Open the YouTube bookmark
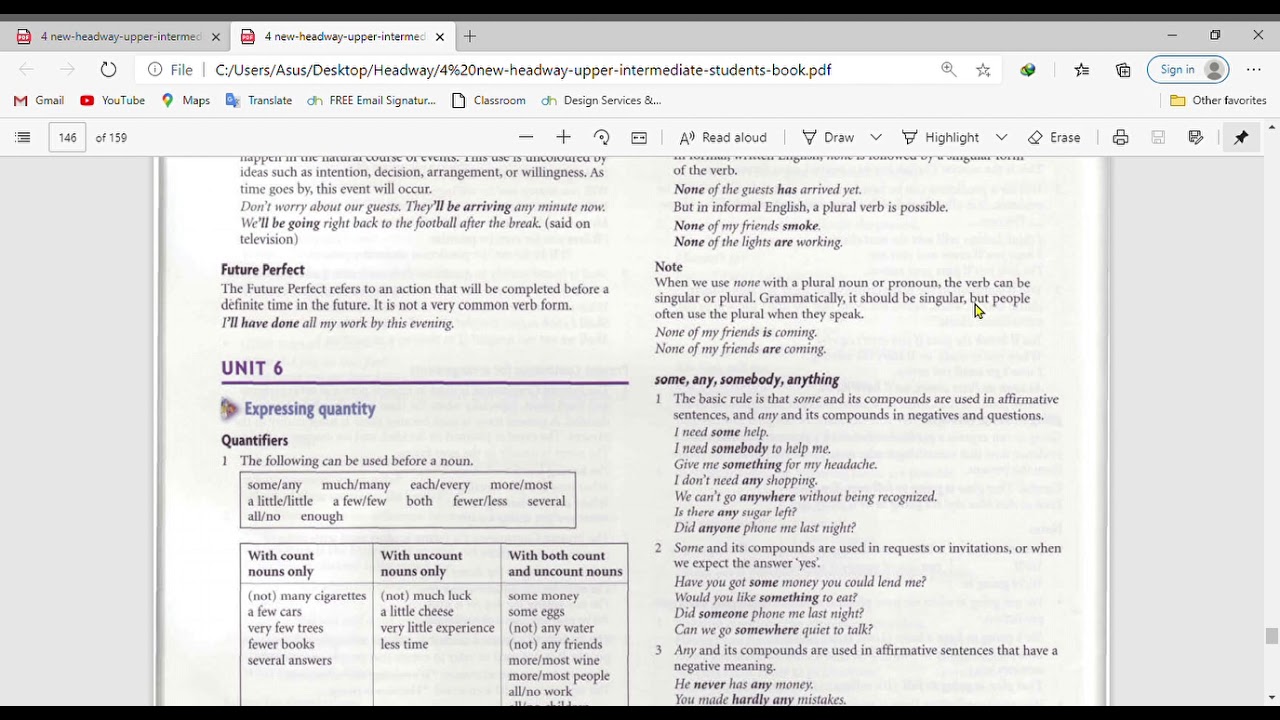Image resolution: width=1280 pixels, height=720 pixels. tap(113, 100)
